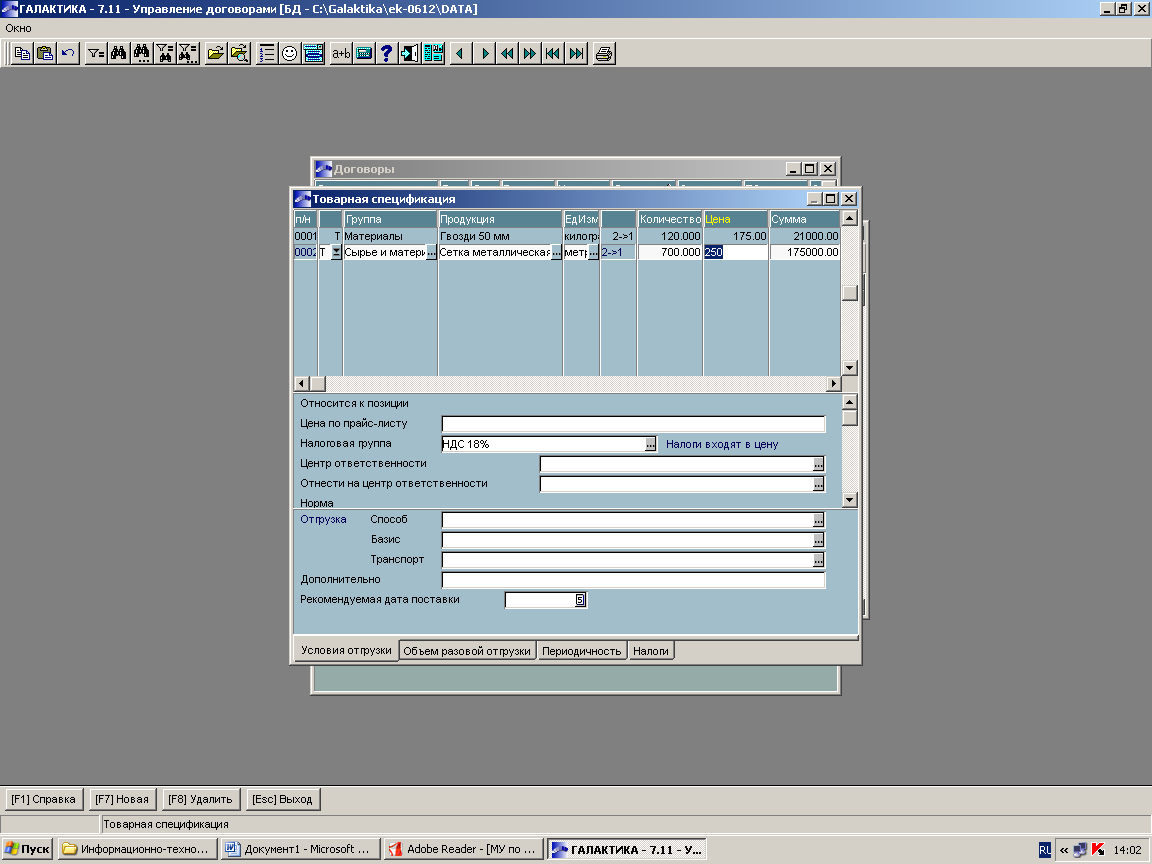1152x864 pixels.
Task: Open the Группа lookup for Сырье и материалы
Action: (x=431, y=253)
